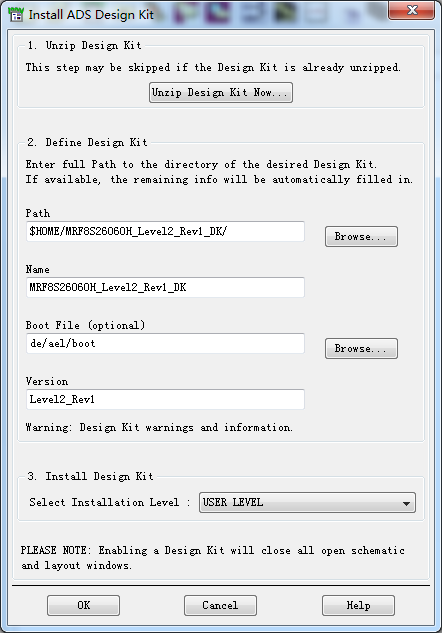The width and height of the screenshot is (442, 633).
Task: Click the Boot File (optional) label
Action: tap(85, 325)
